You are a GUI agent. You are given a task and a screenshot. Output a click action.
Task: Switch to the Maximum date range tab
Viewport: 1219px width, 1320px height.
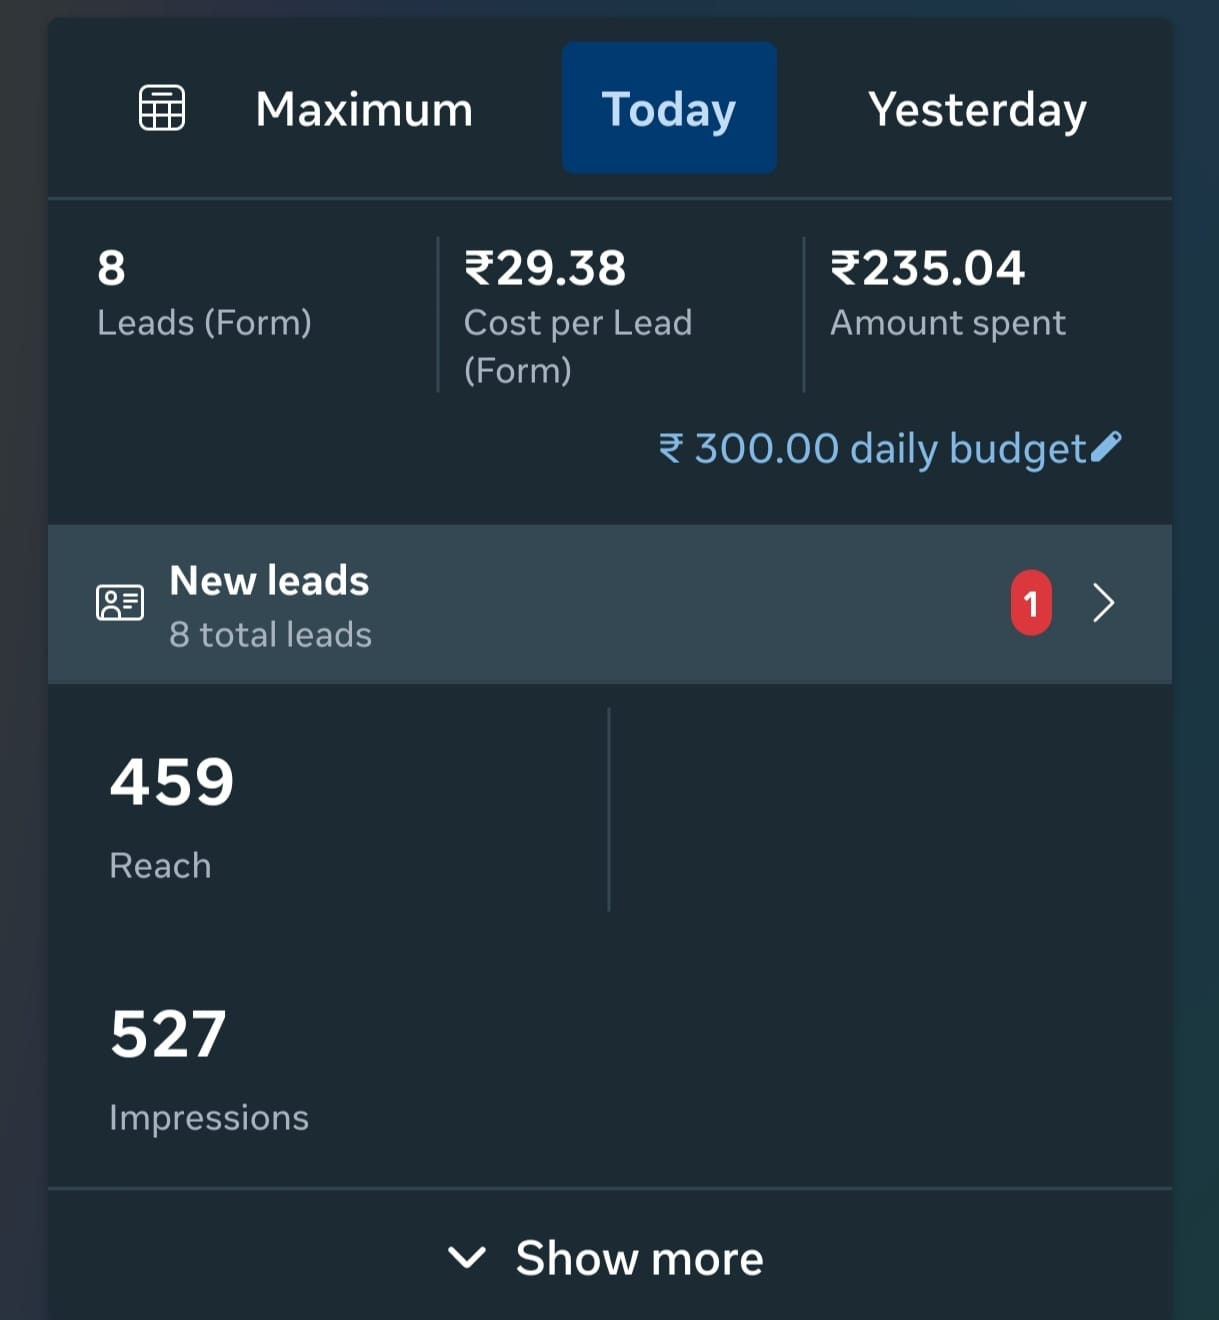pyautogui.click(x=364, y=109)
